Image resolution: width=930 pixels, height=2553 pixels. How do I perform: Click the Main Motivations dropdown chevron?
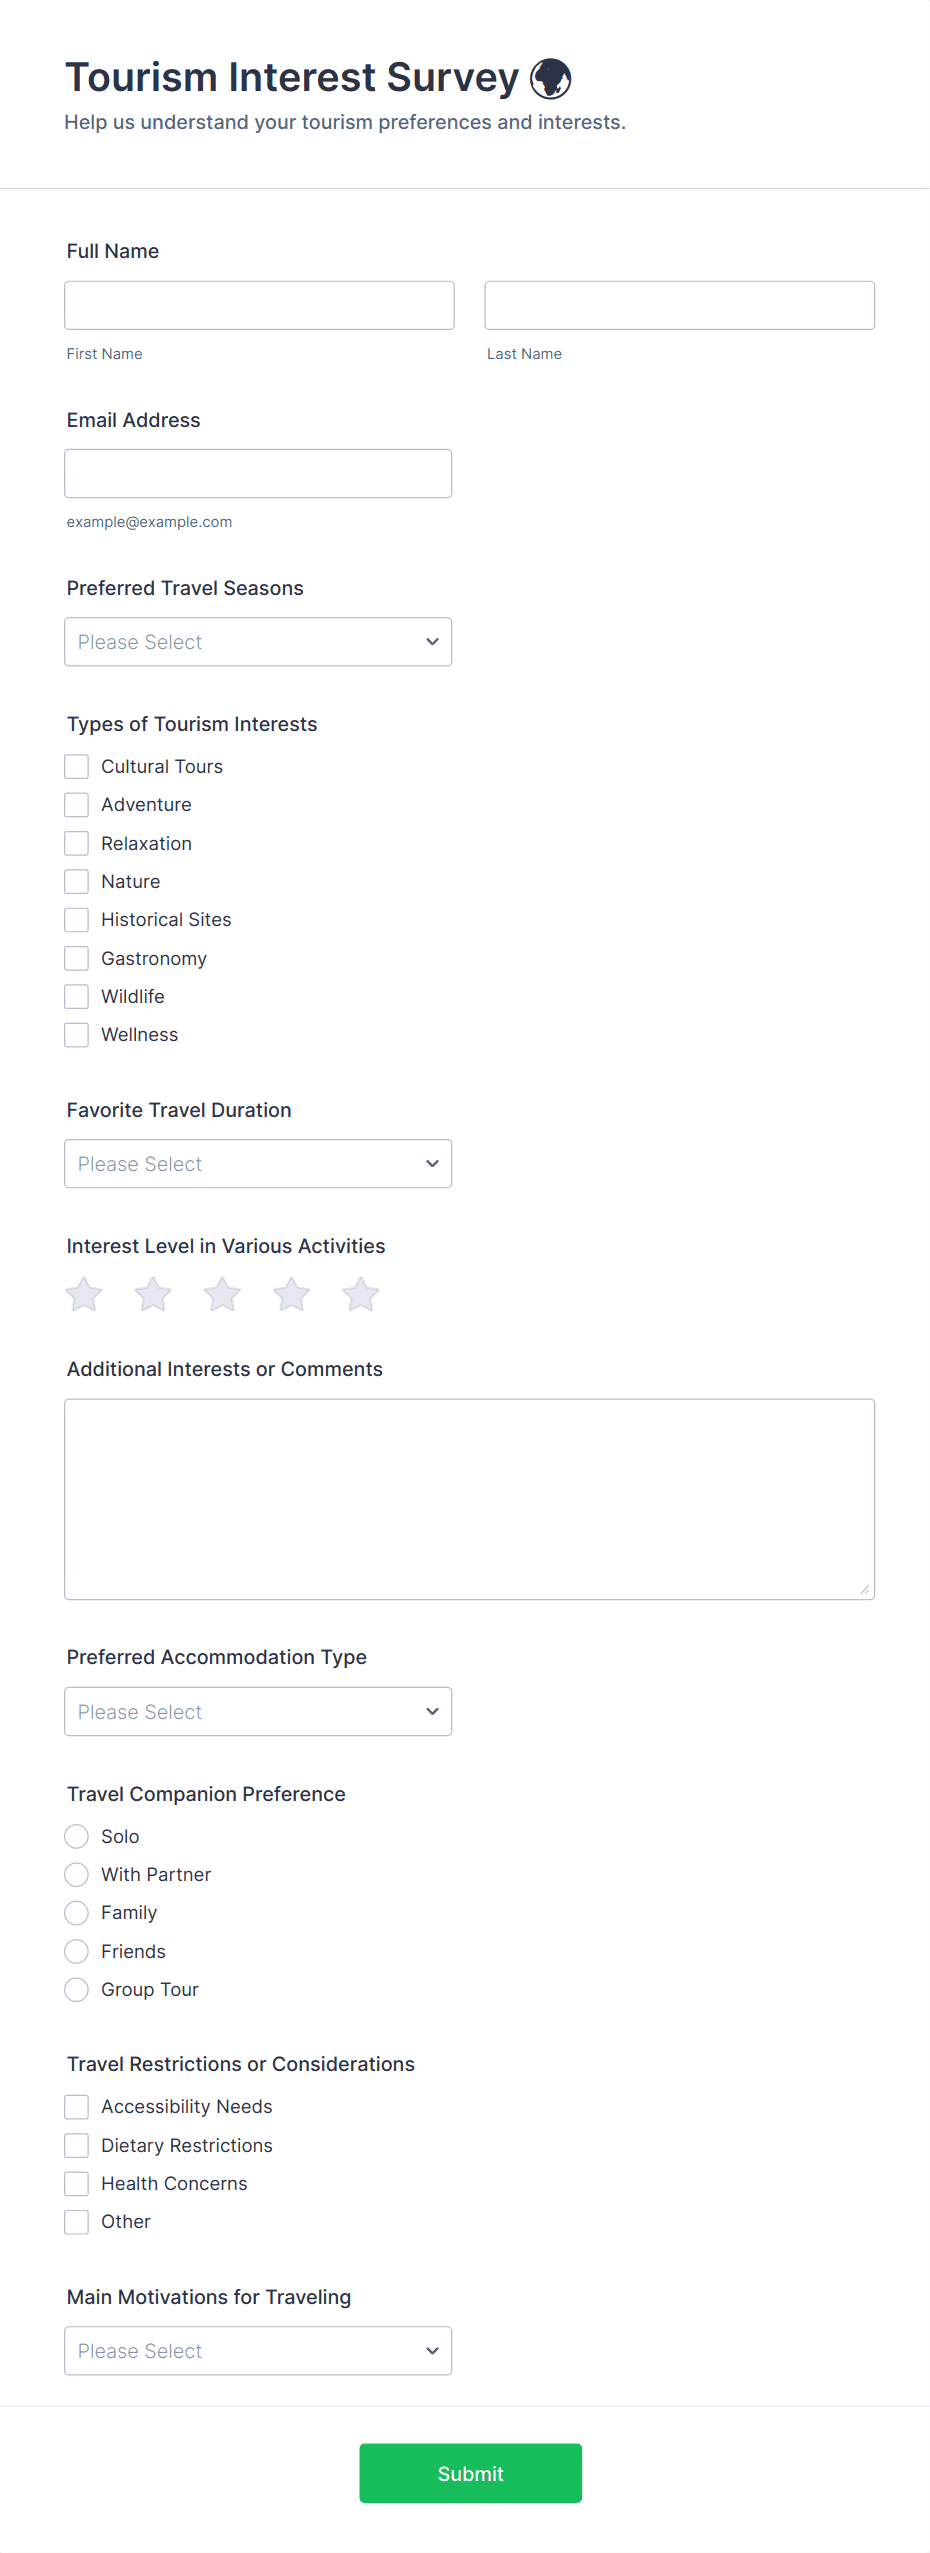432,2351
